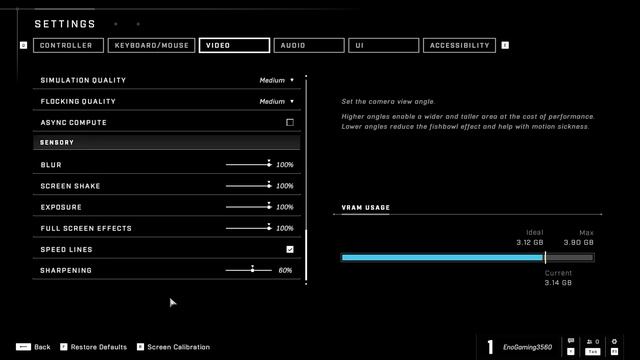Click the settings list vertical scrollbar

pyautogui.click(x=306, y=180)
